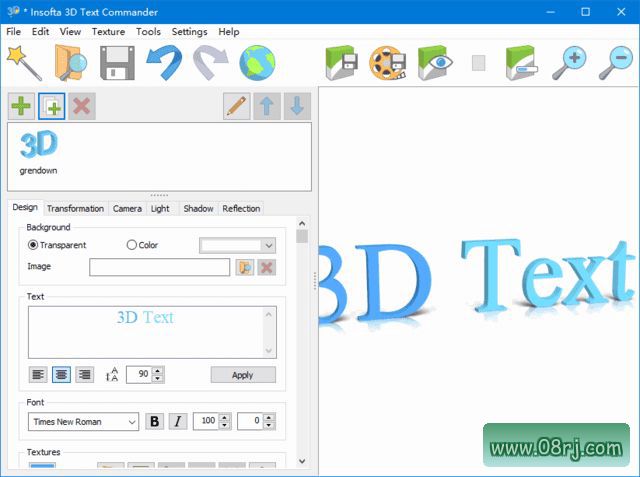Open Times New Roman font dropdown

tap(83, 422)
